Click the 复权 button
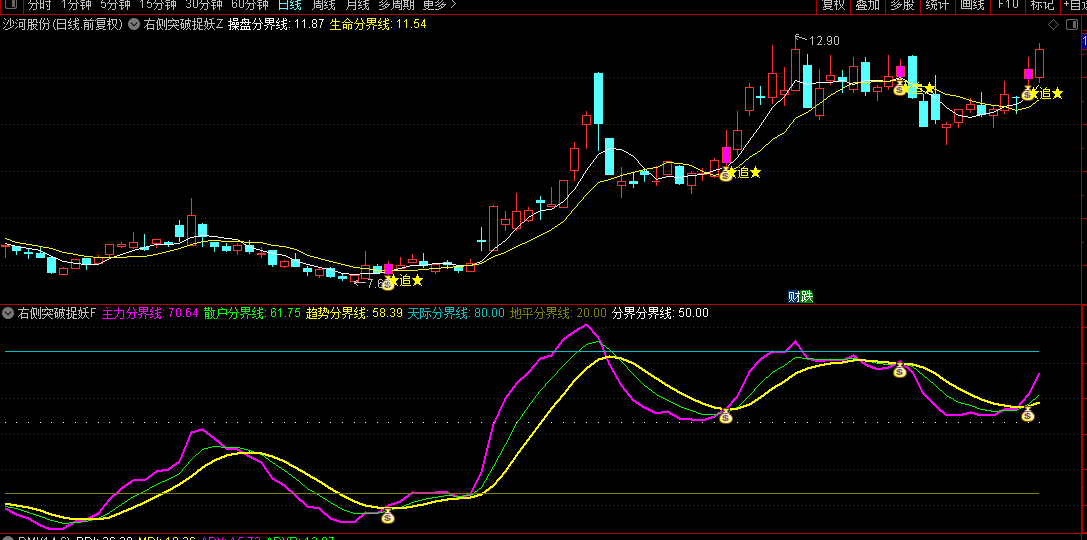 pyautogui.click(x=833, y=5)
